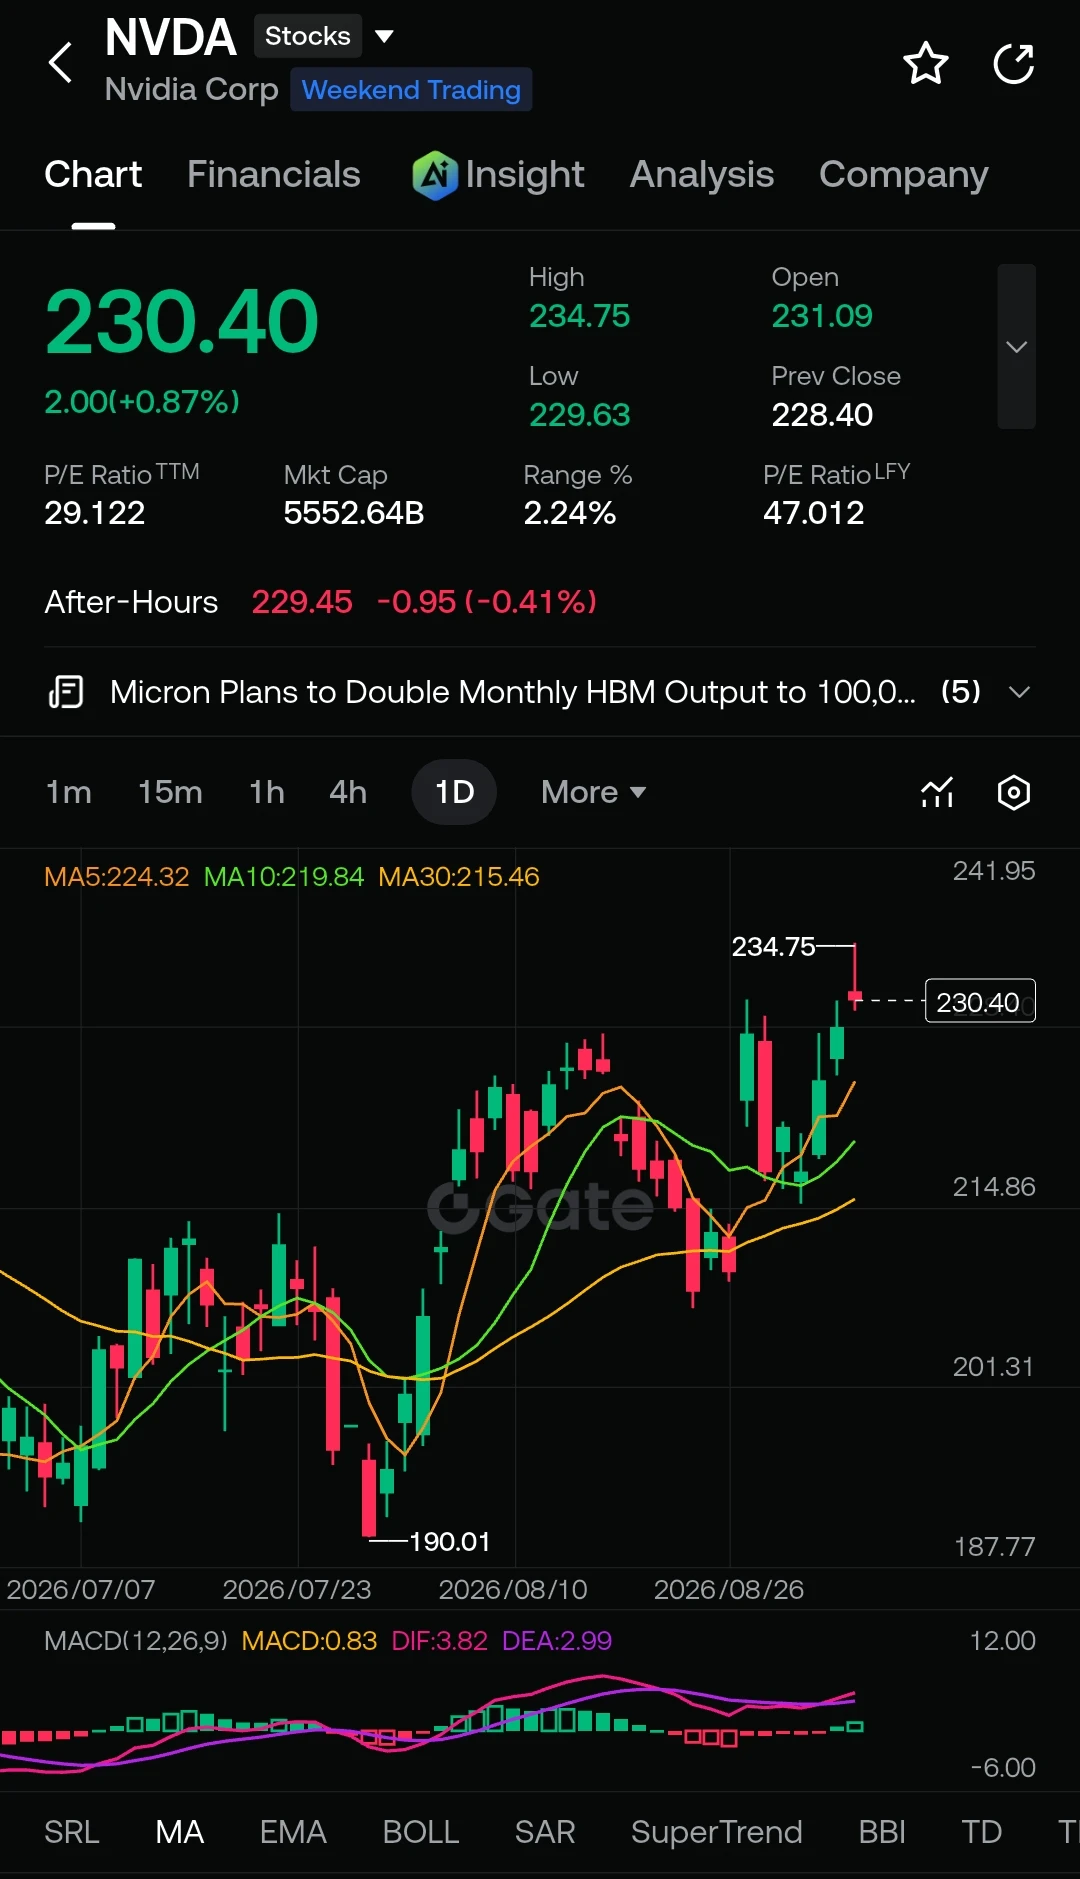The image size is (1080, 1879).
Task: Enable the SRL indicator
Action: [x=72, y=1832]
